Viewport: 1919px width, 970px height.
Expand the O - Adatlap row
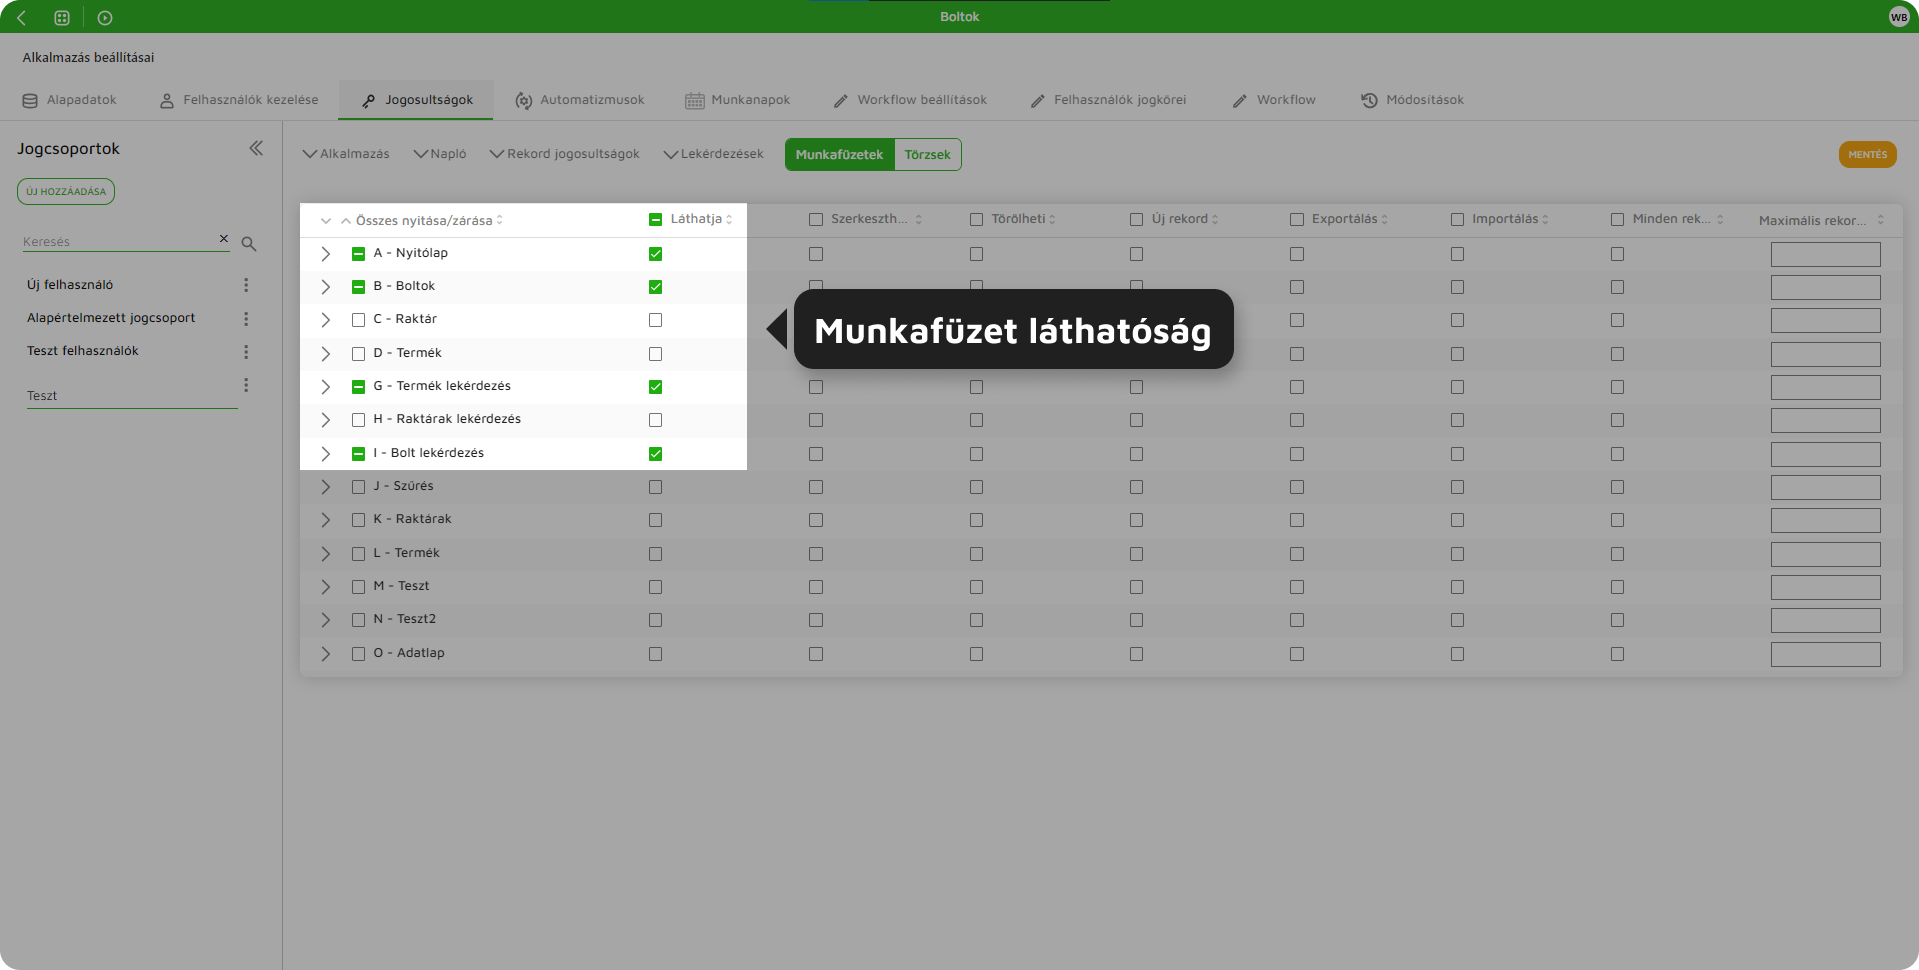[x=325, y=654]
